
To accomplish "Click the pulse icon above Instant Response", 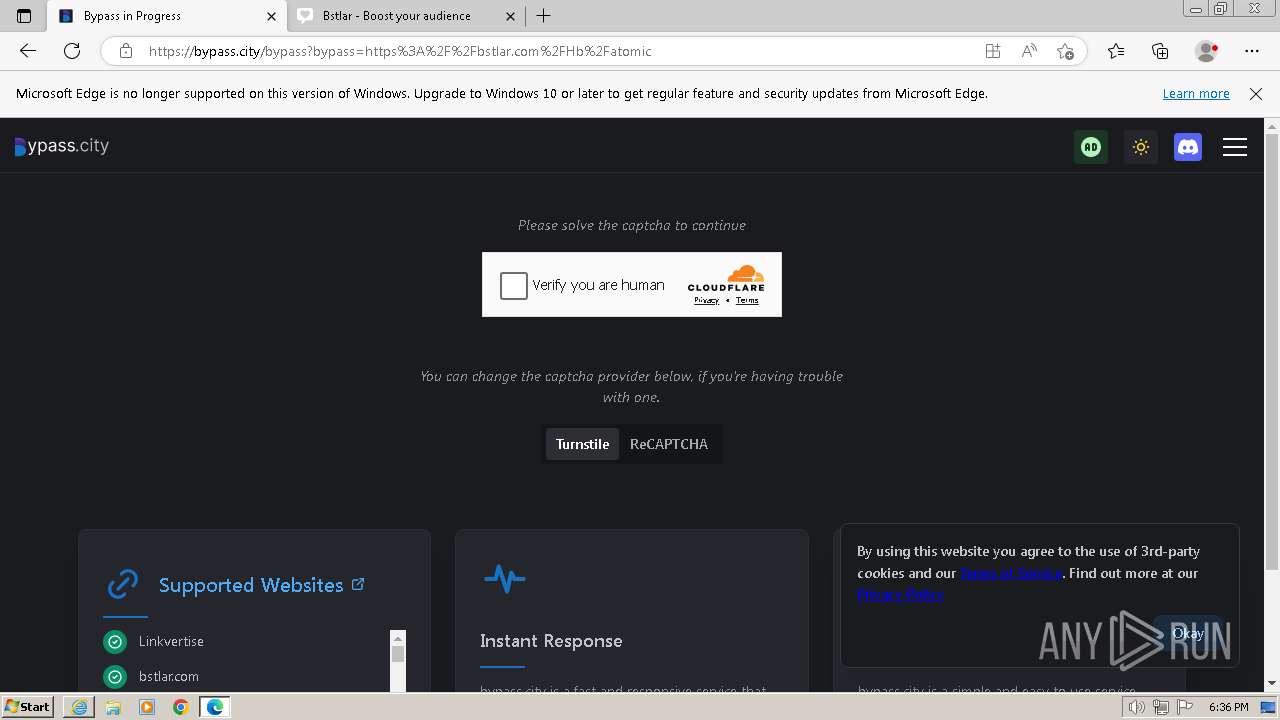I will pyautogui.click(x=504, y=578).
